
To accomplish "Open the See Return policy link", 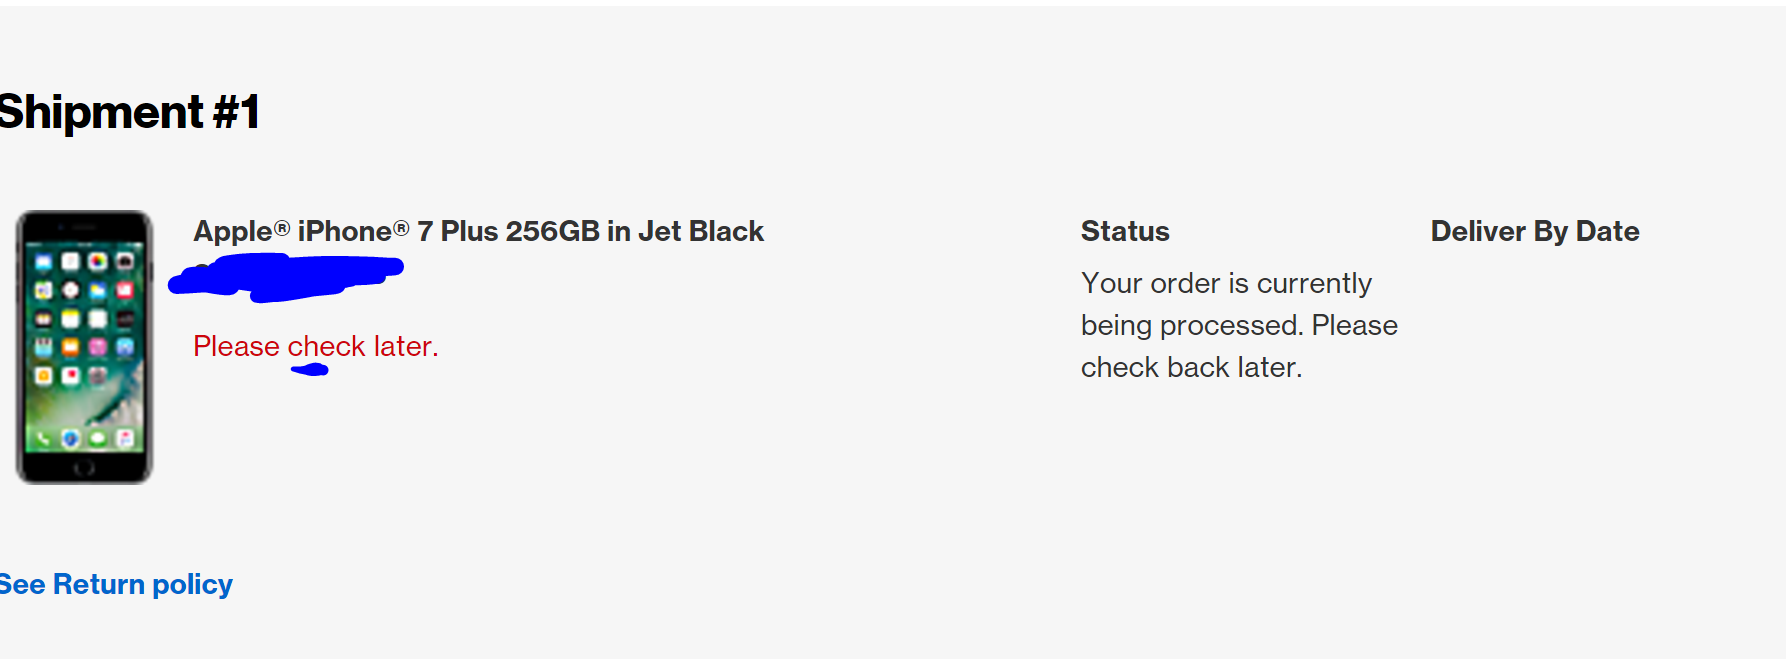I will (116, 584).
